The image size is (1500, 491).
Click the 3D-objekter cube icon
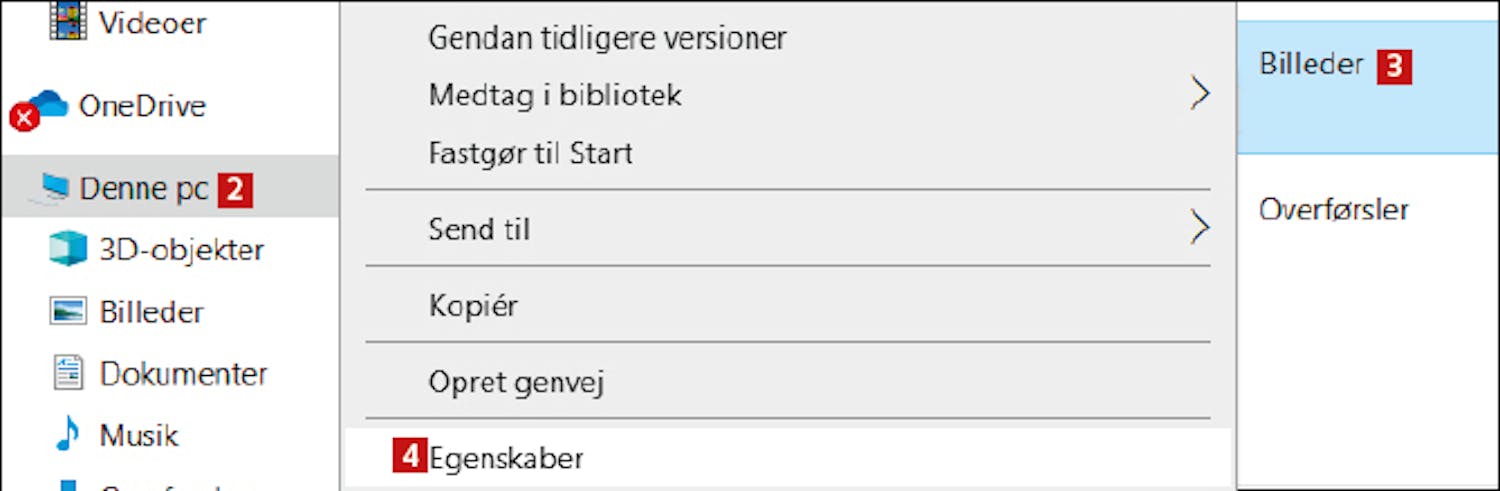(x=68, y=249)
